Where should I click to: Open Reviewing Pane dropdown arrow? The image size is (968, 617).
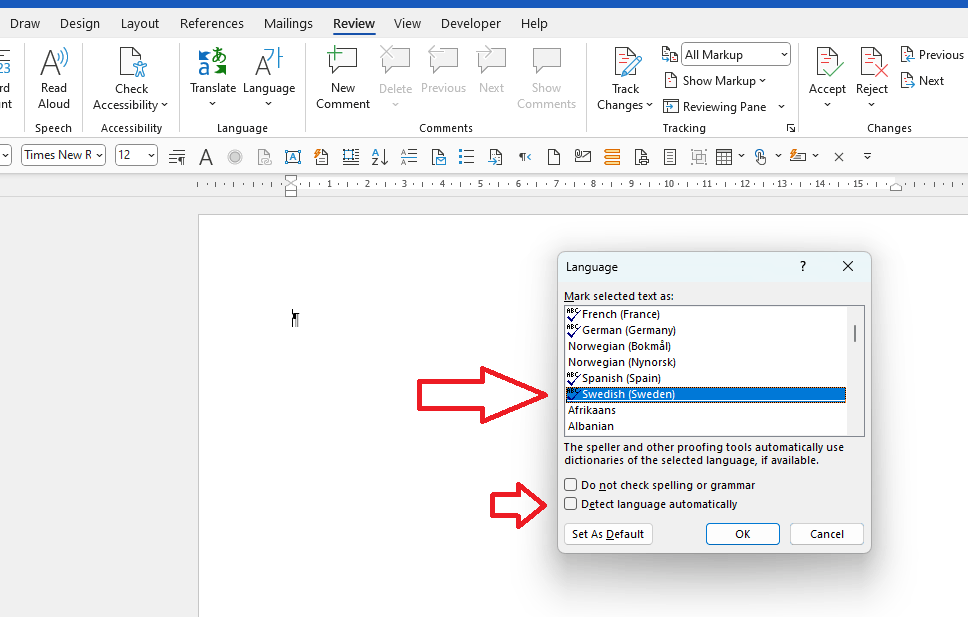click(782, 107)
